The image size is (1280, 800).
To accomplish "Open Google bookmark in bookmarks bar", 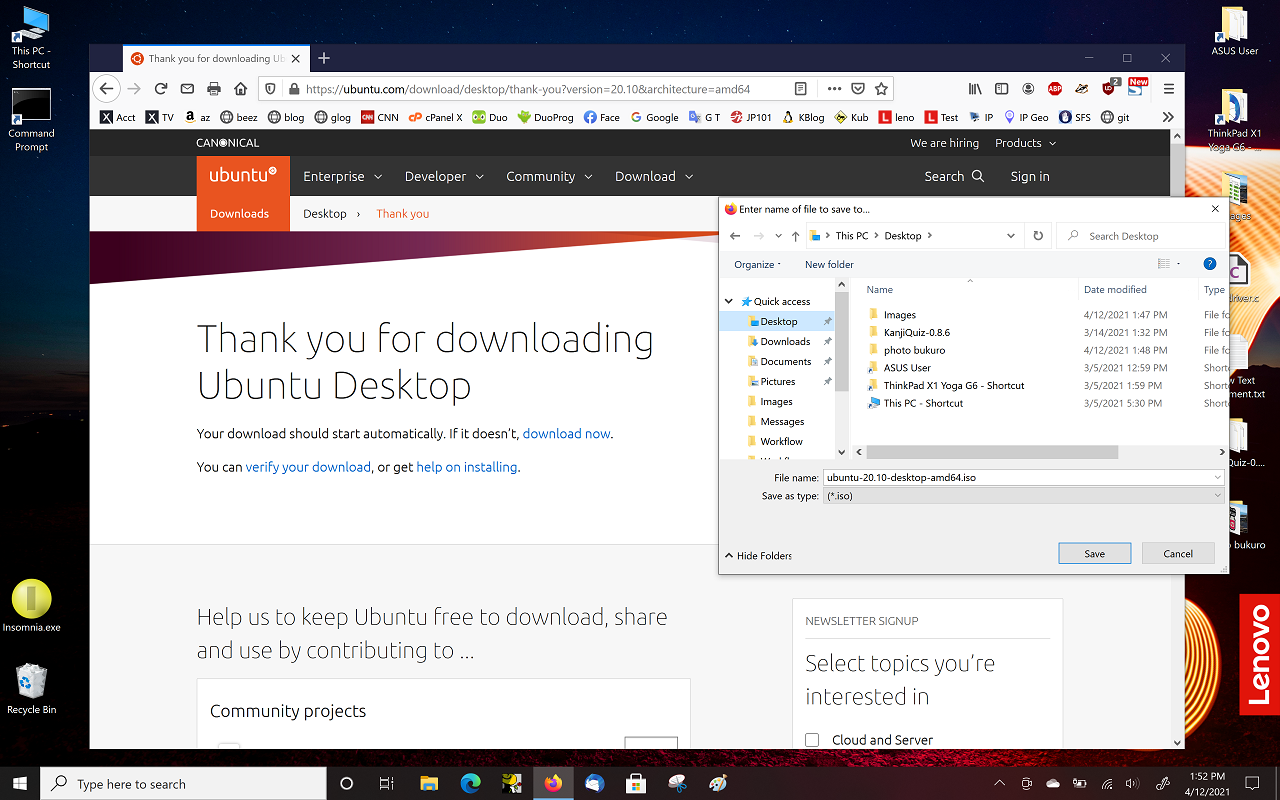I will coord(654,117).
